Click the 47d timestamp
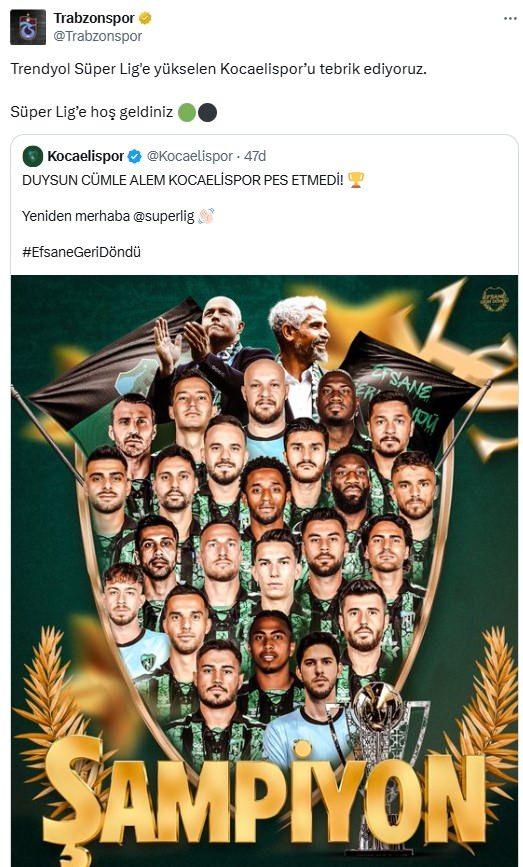The image size is (523, 867). point(255,156)
